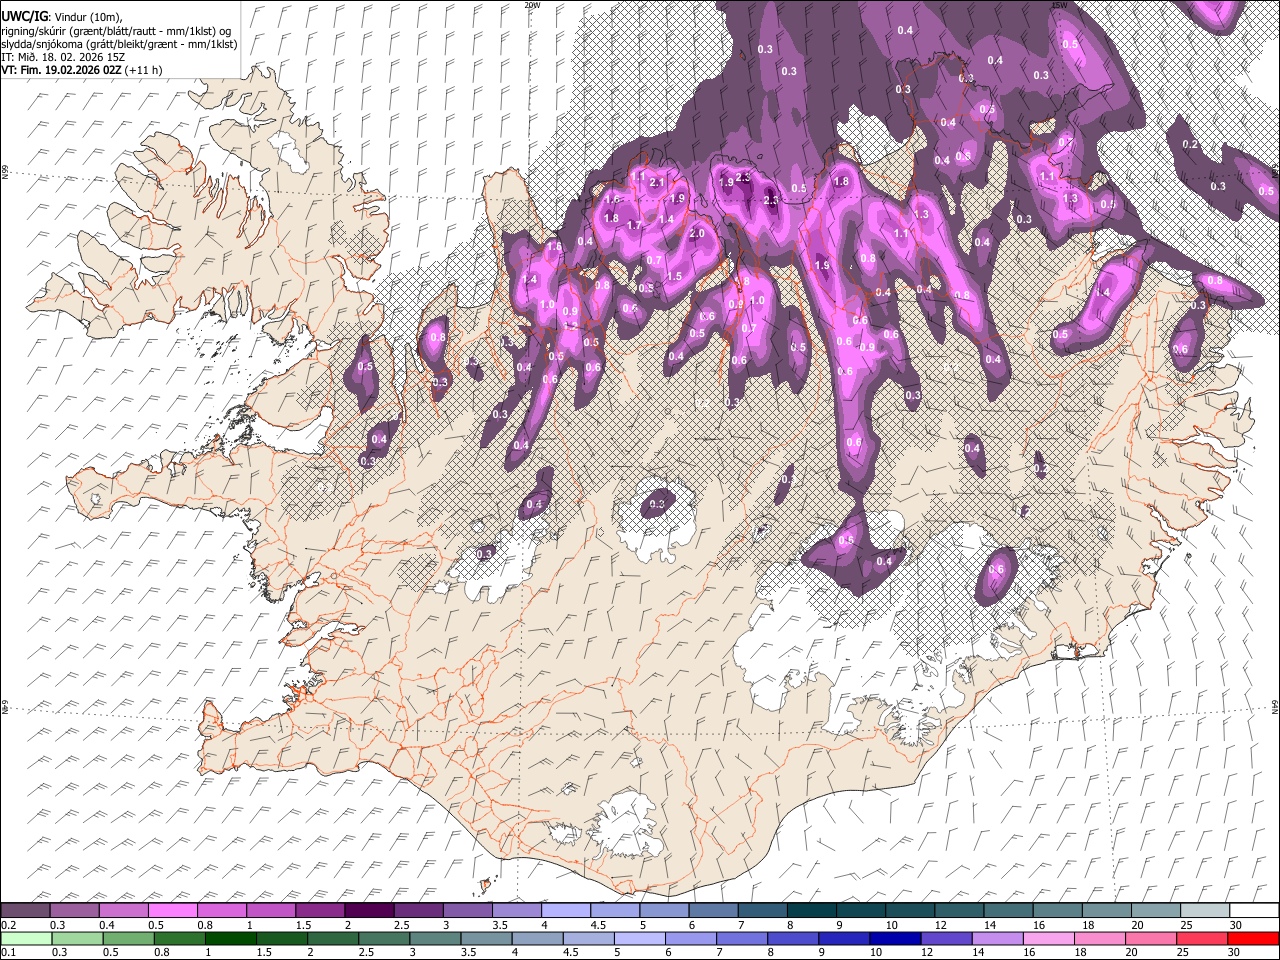Pick bottom-row dark green swatch between 1 and 1.5

point(230,939)
